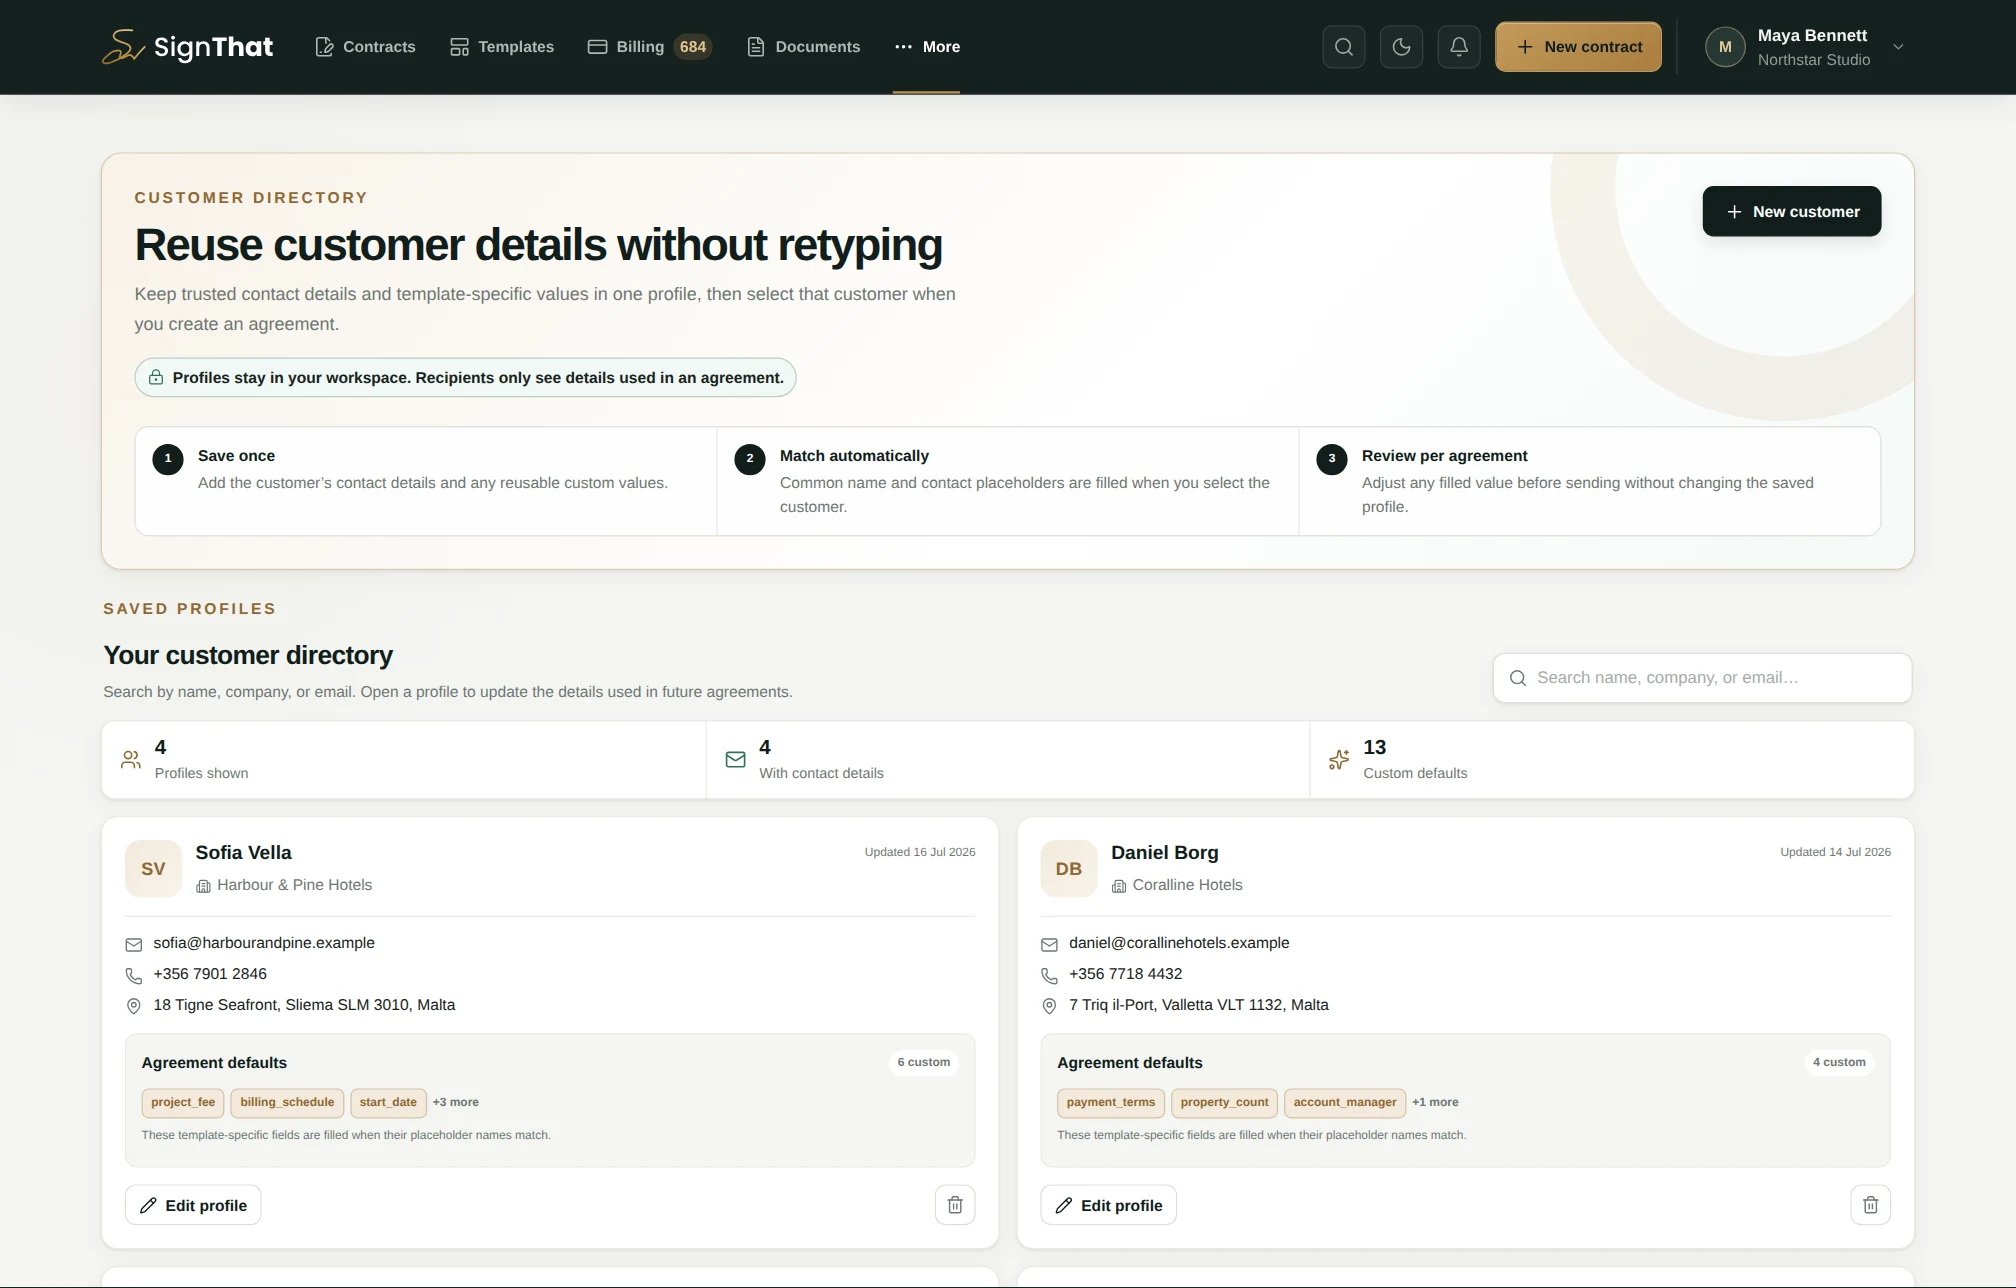
Task: Open Documents navigation item
Action: [803, 47]
